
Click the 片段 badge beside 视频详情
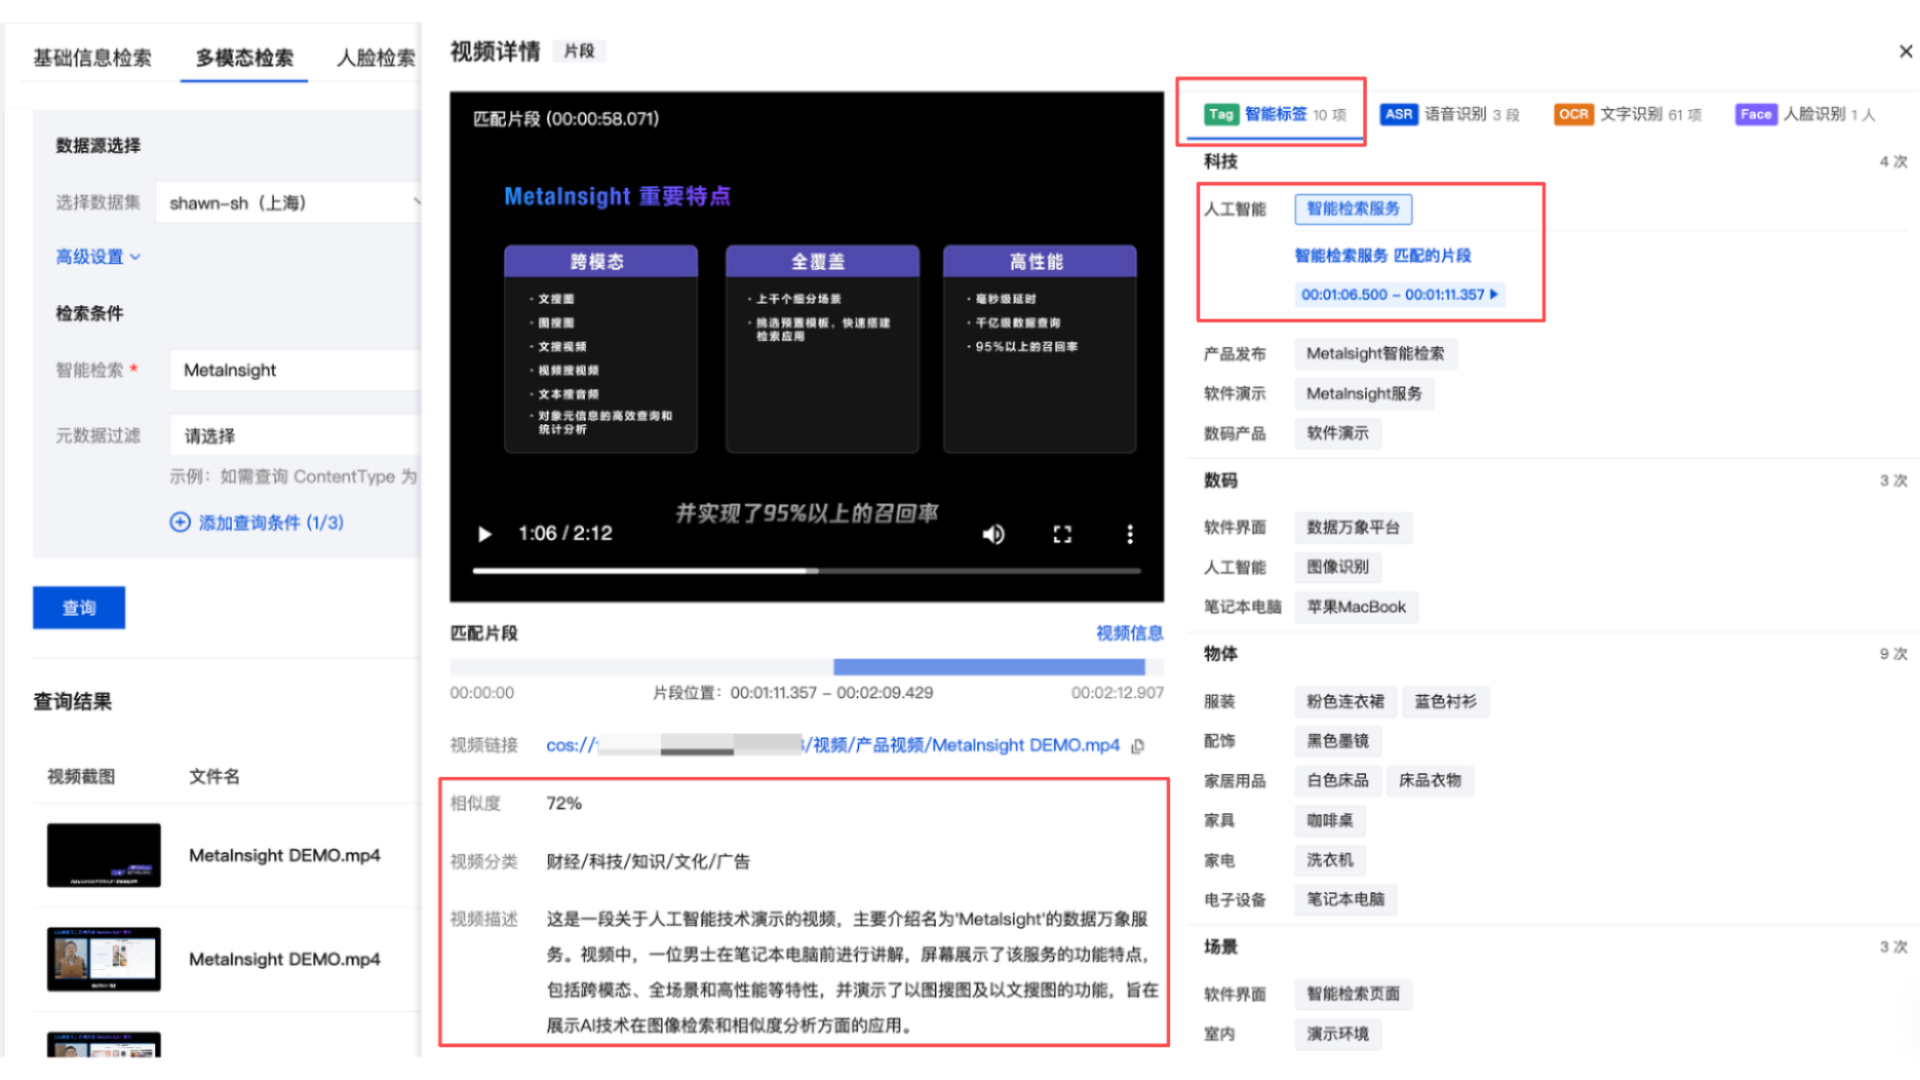pos(579,51)
